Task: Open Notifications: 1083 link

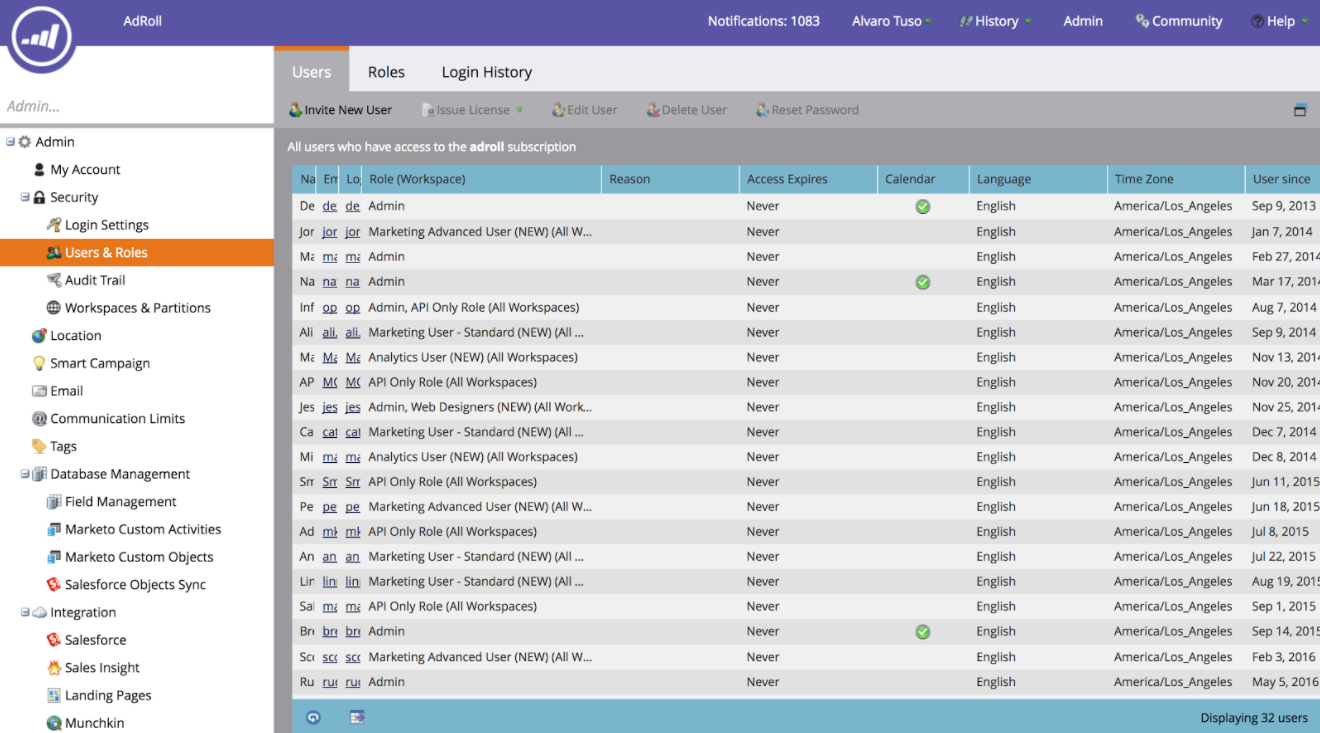Action: click(764, 21)
